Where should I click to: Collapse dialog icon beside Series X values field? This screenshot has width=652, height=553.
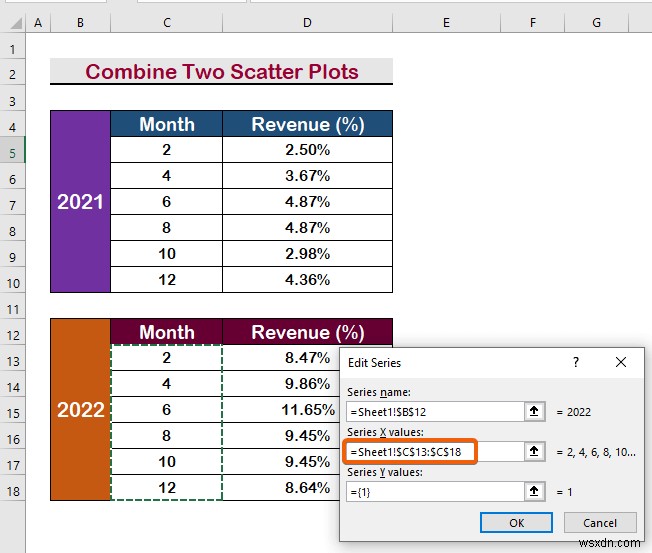pos(534,452)
